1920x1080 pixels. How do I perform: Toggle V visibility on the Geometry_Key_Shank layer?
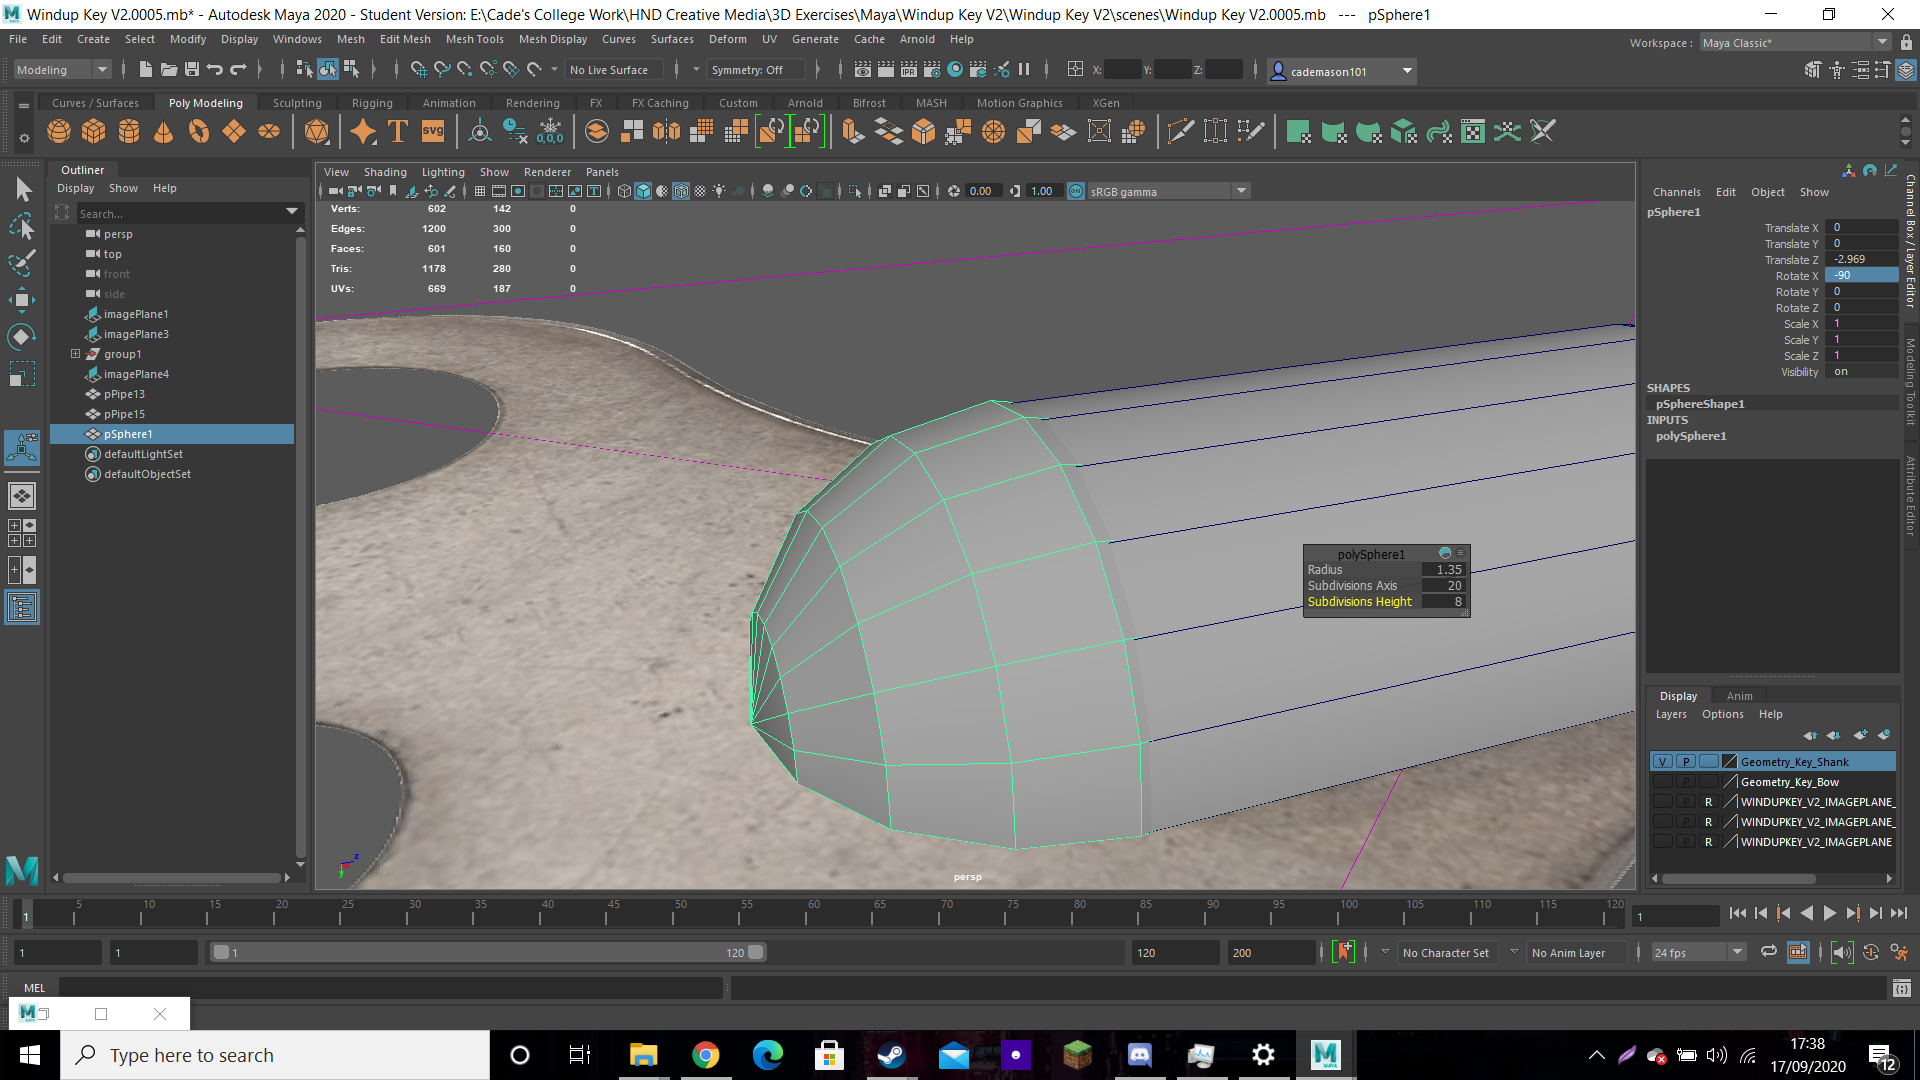click(x=1662, y=762)
